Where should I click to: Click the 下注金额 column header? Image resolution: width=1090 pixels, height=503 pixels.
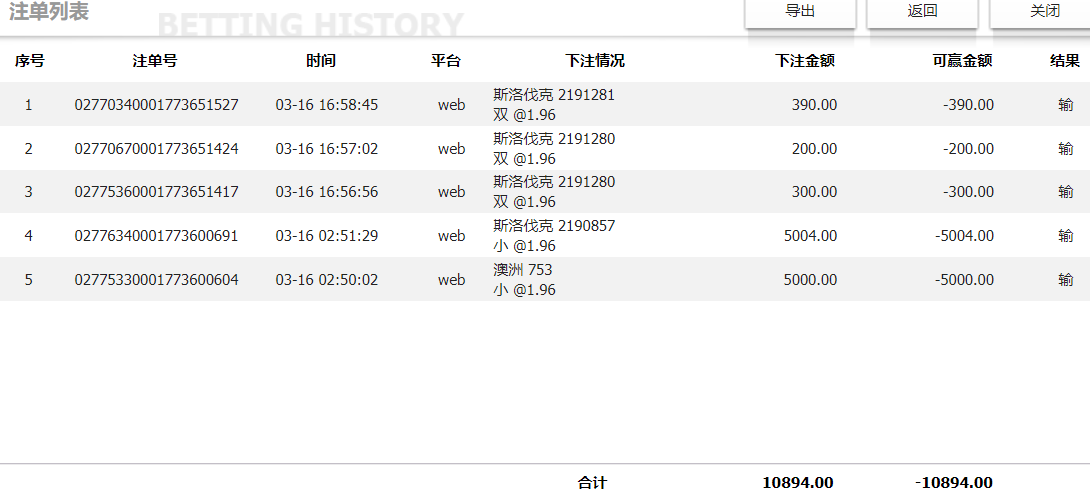[x=805, y=61]
